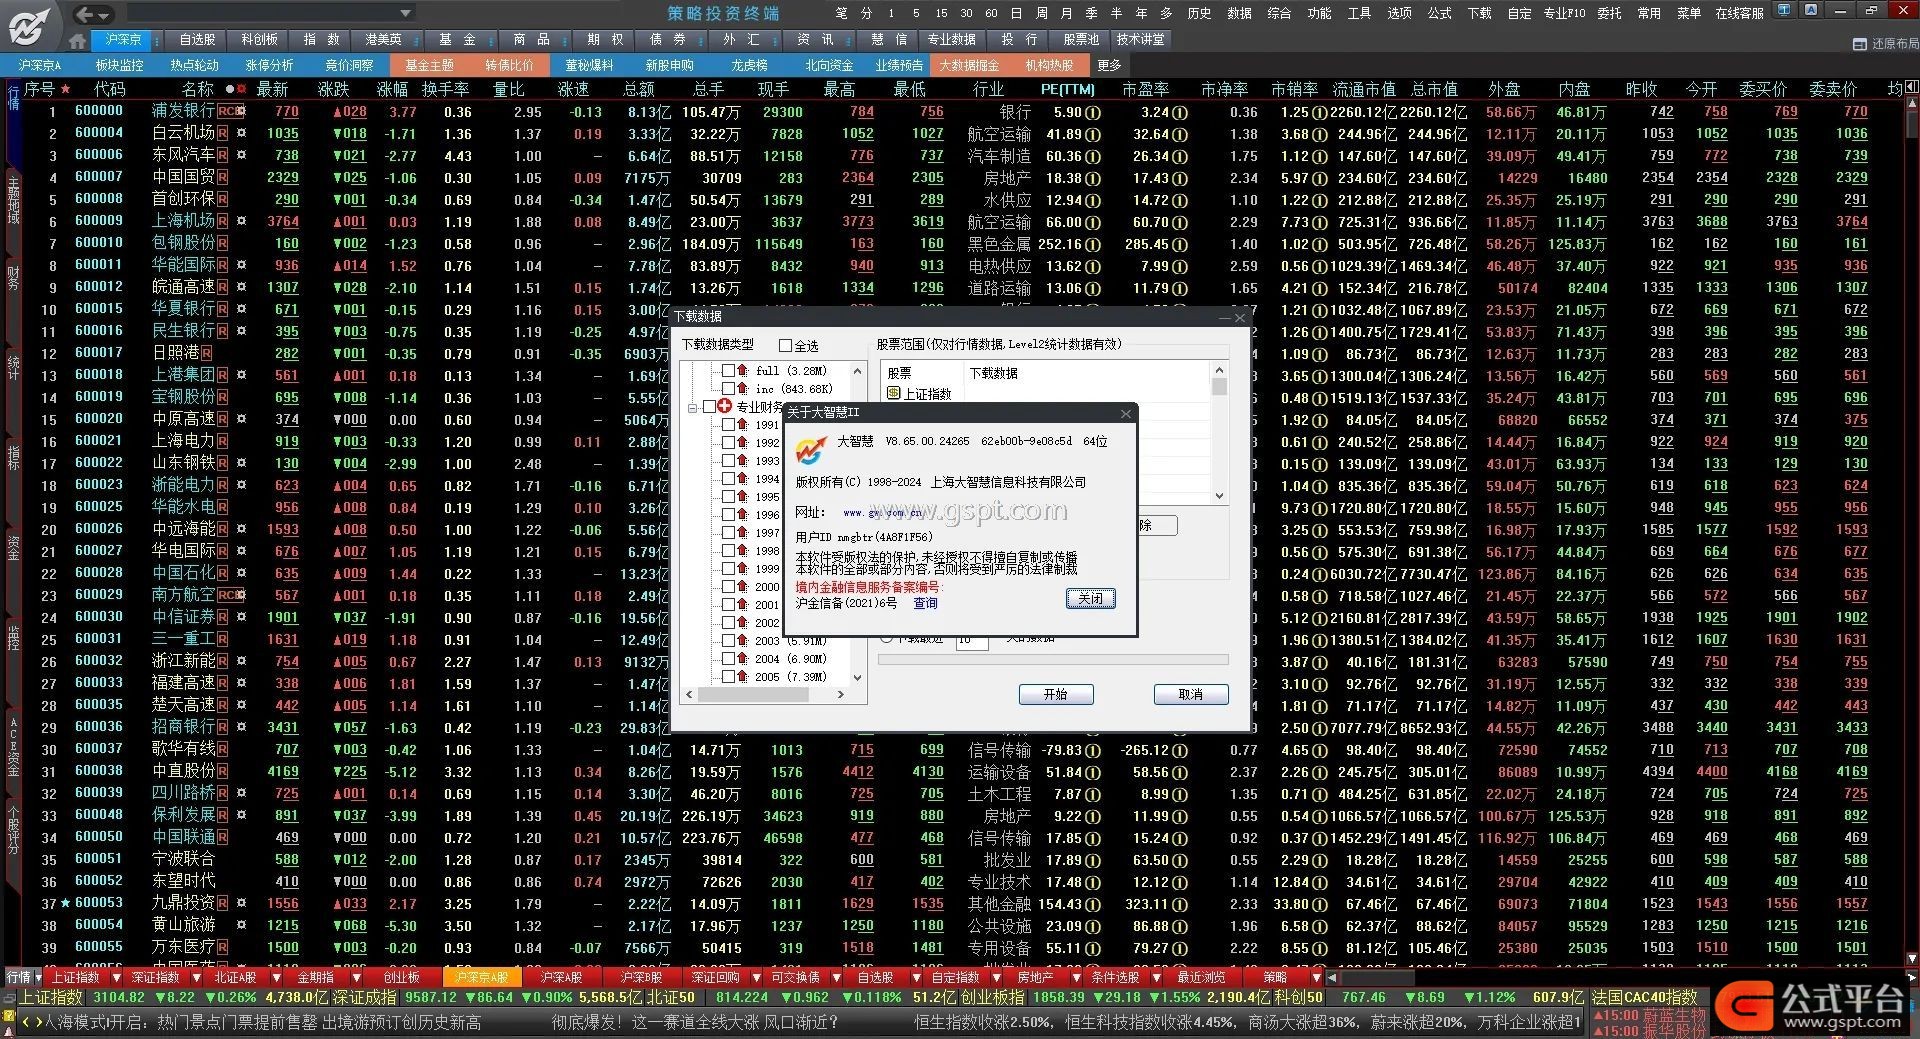
Task: Click the data type tree horizontal scrollbar
Action: [x=766, y=694]
